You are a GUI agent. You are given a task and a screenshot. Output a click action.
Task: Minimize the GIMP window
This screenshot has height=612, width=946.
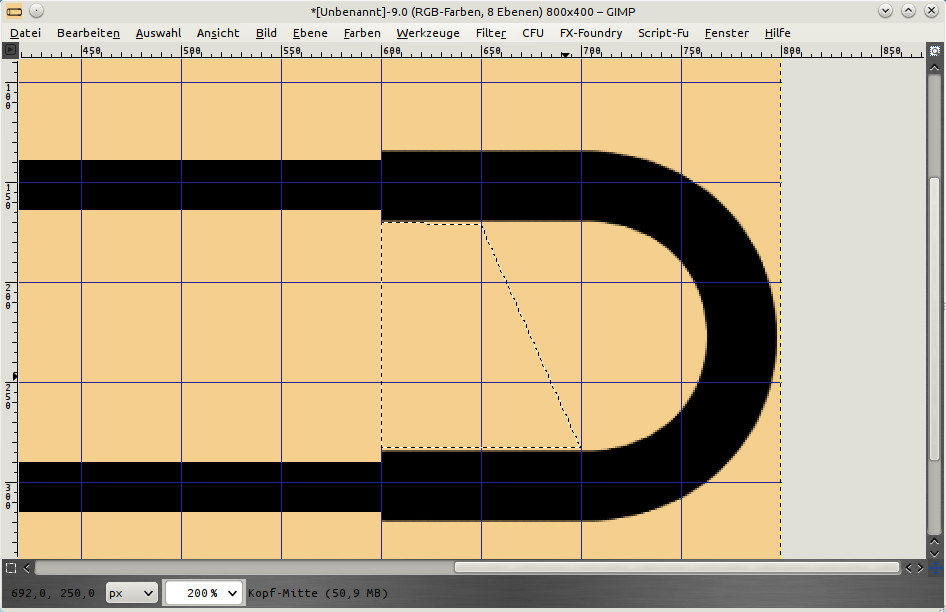pos(886,11)
